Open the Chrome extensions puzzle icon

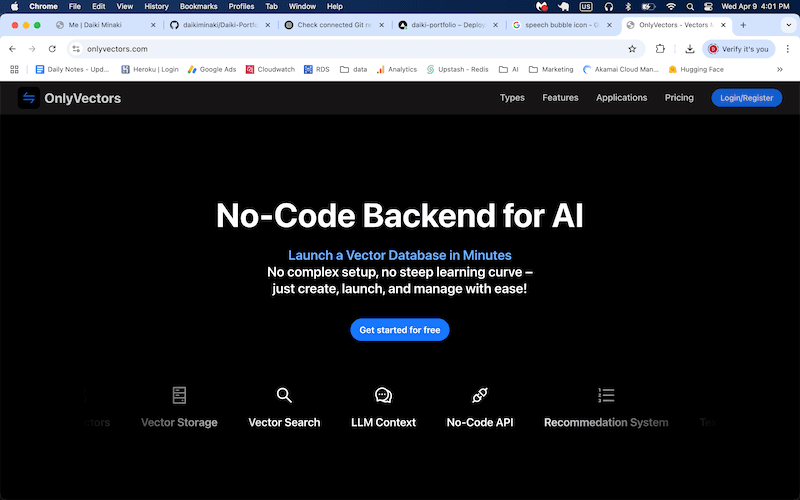(x=660, y=49)
